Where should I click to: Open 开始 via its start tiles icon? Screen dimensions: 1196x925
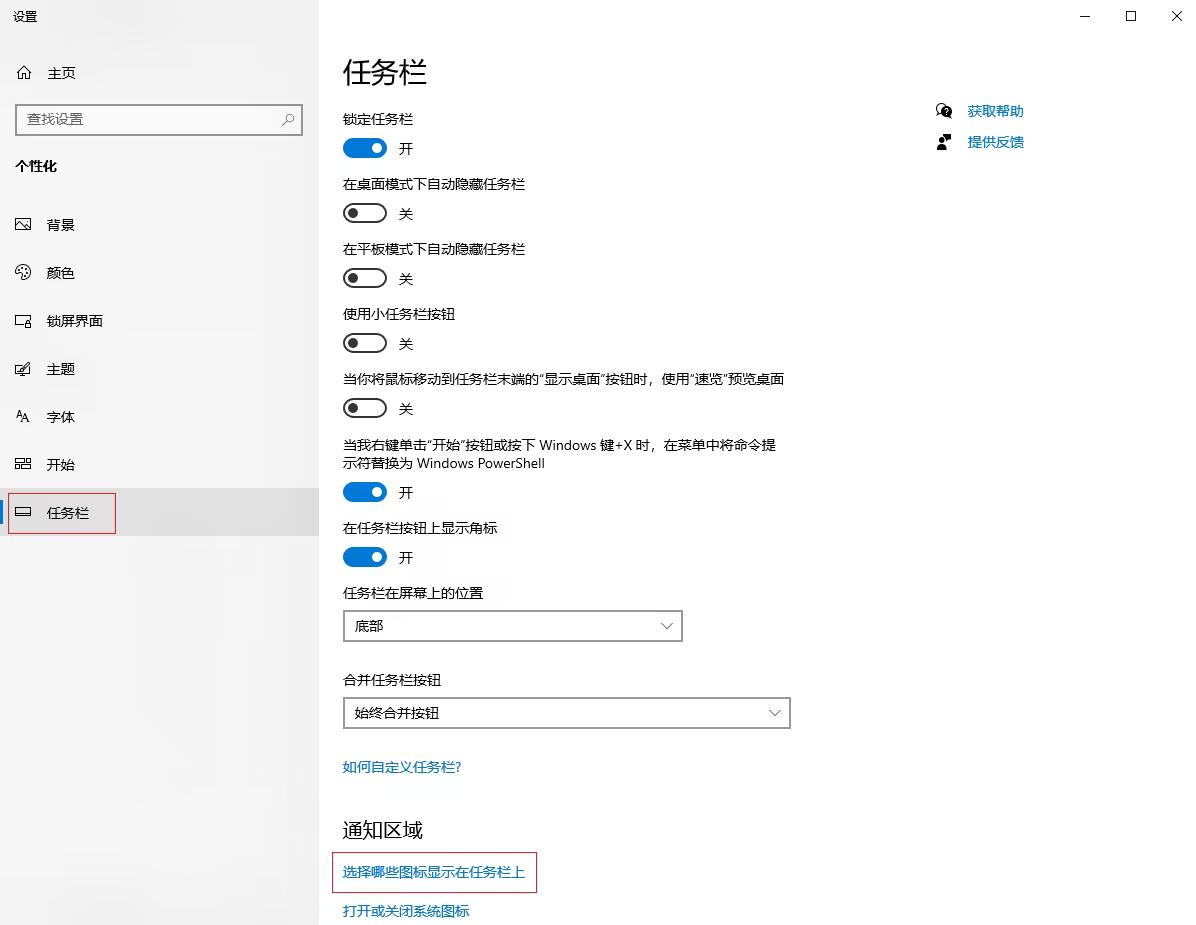[24, 465]
